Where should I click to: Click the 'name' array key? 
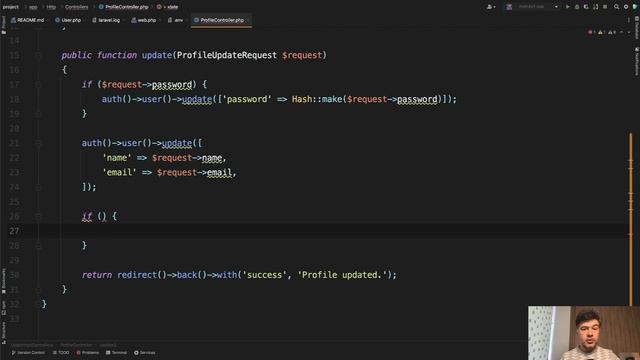tap(117, 158)
